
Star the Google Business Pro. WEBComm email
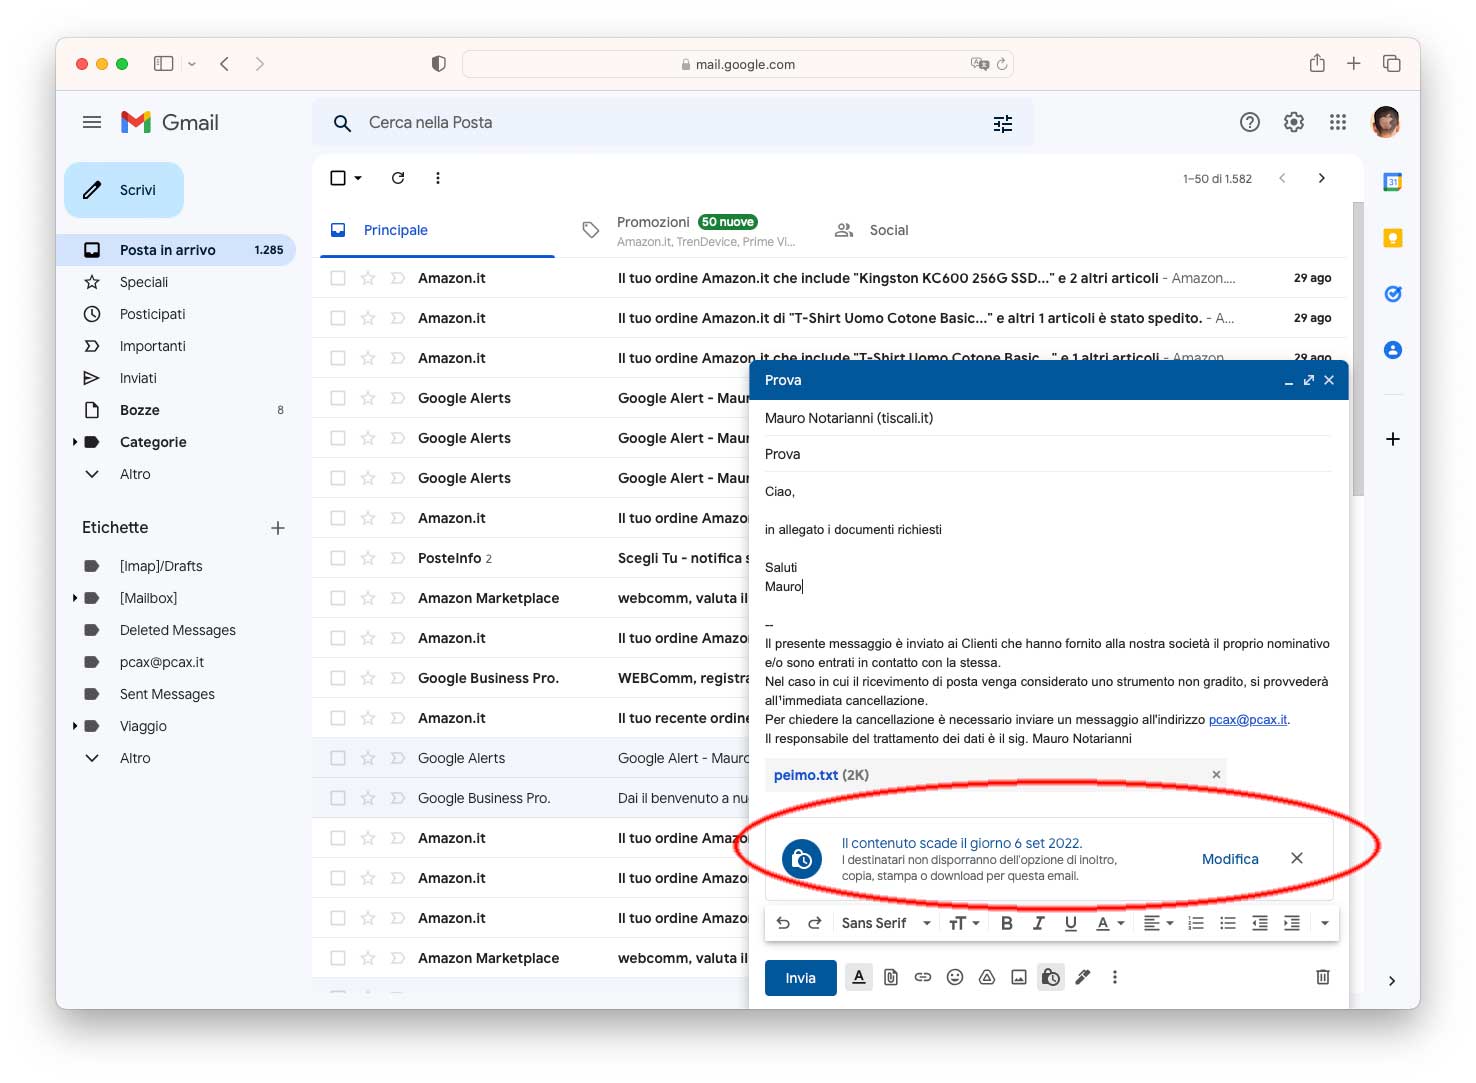[x=368, y=678]
